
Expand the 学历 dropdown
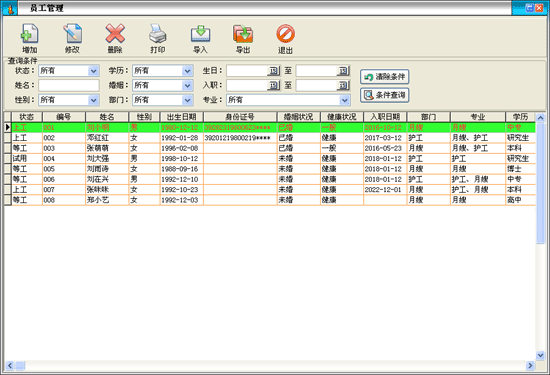tap(187, 71)
